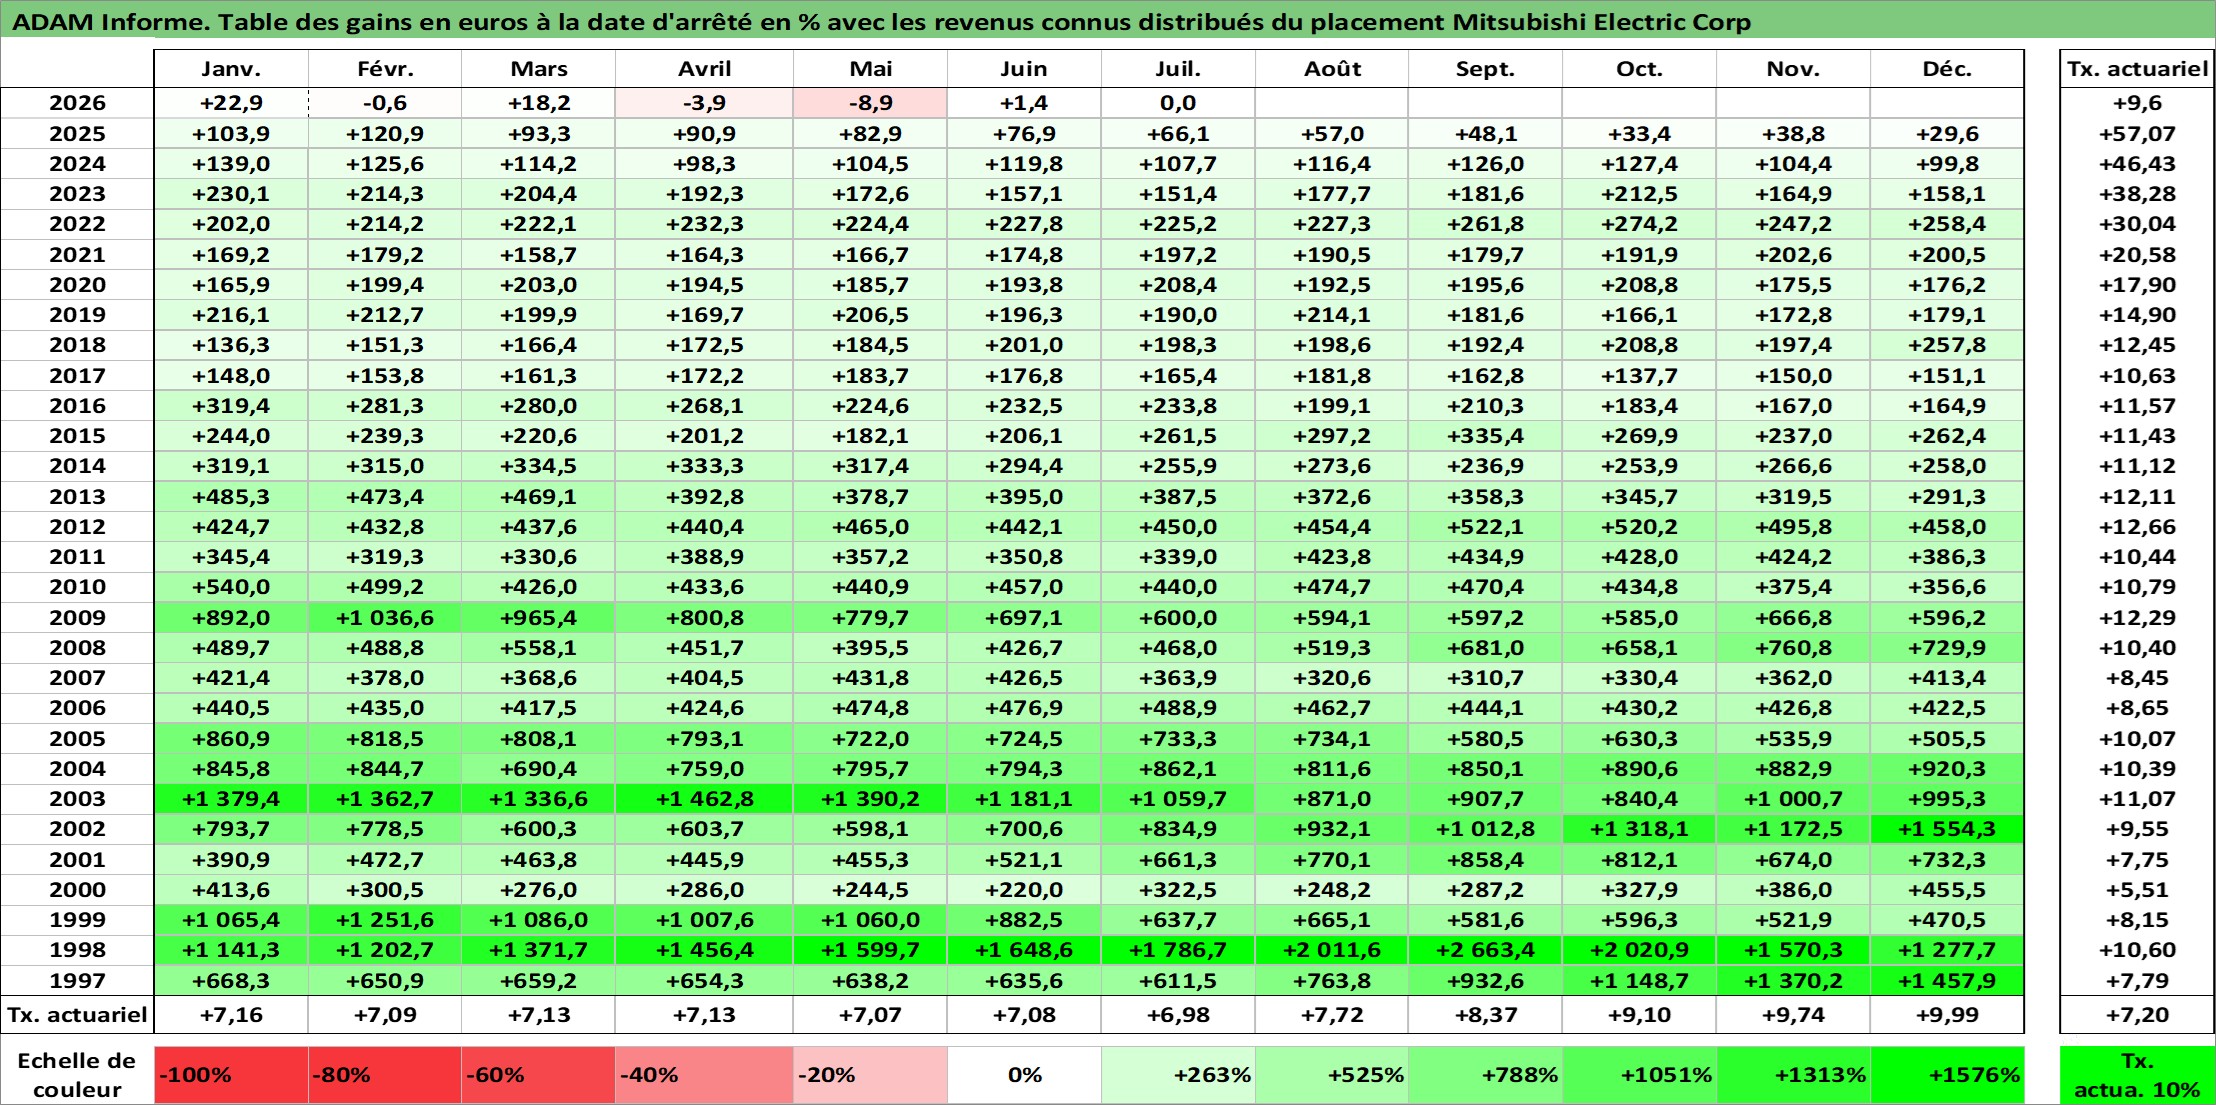Select the +57,07 actuarial rate for 2025
This screenshot has width=2216, height=1105.
click(2137, 134)
